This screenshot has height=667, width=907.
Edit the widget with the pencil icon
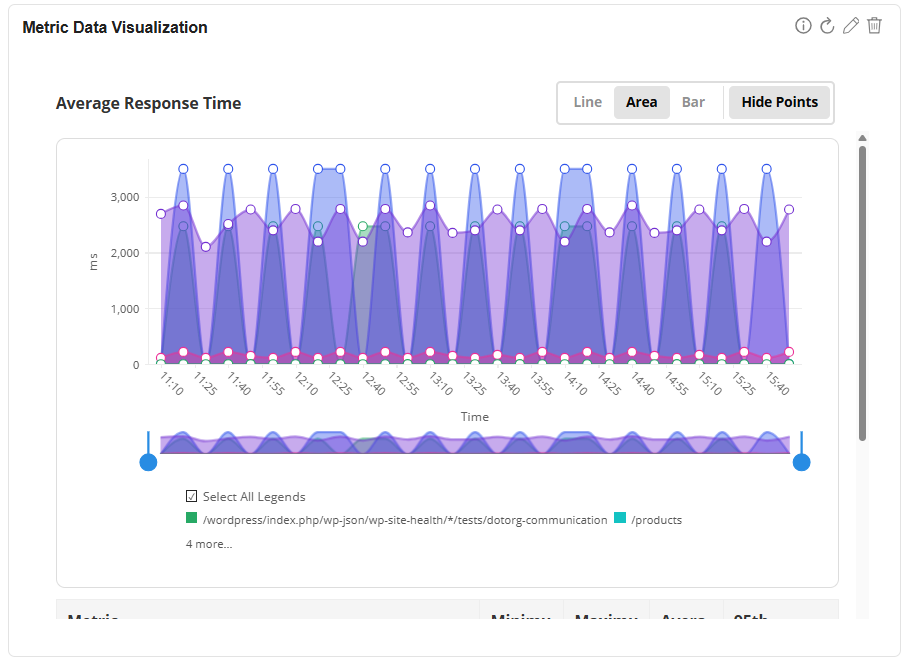[851, 25]
